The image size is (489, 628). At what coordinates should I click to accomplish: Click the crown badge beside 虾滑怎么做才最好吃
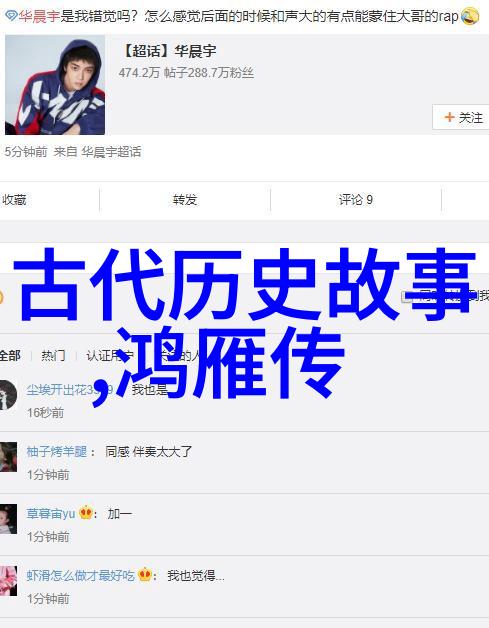point(145,575)
